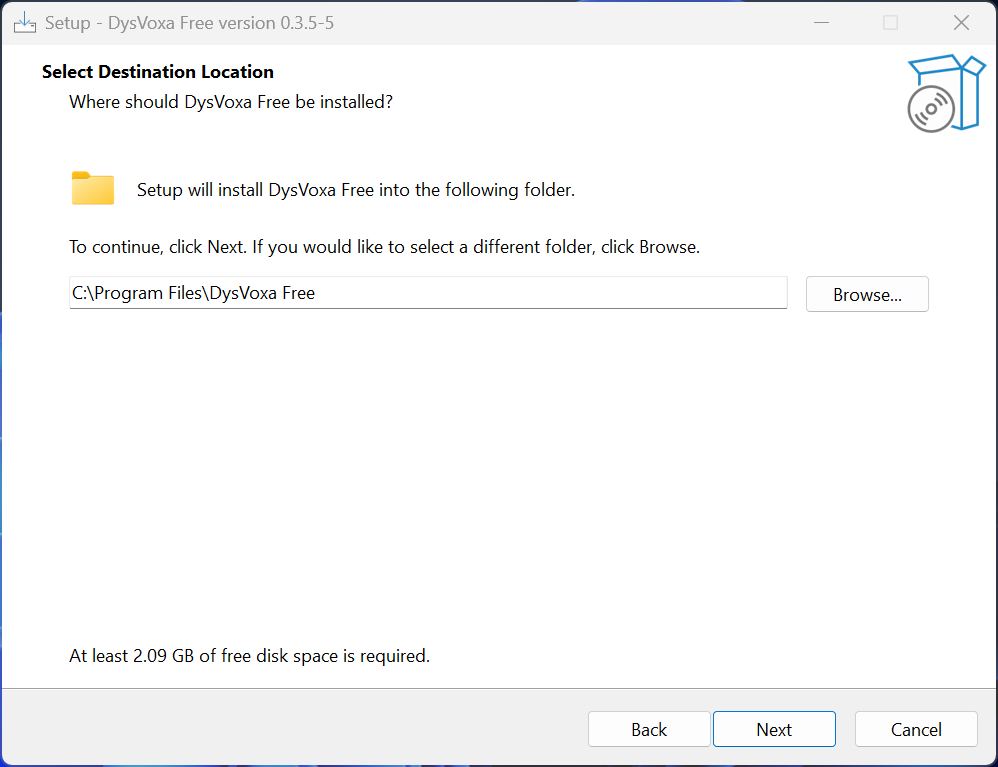Click 'Where should DysVoxa Free be installed?' text
Image resolution: width=998 pixels, height=767 pixels.
[231, 102]
